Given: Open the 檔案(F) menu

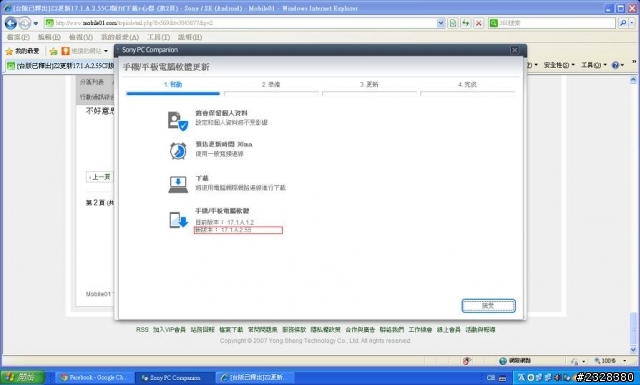Looking at the screenshot, I should coord(18,37).
